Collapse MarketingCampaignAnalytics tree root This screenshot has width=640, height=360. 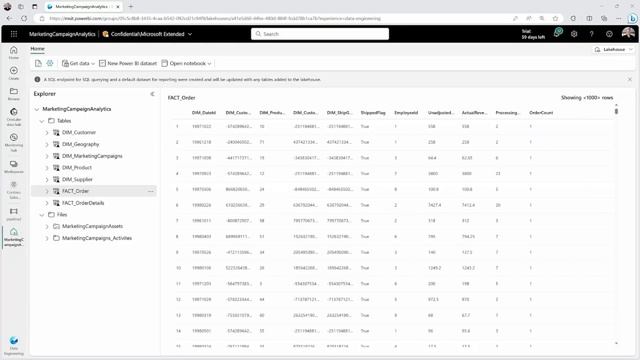pyautogui.click(x=37, y=109)
